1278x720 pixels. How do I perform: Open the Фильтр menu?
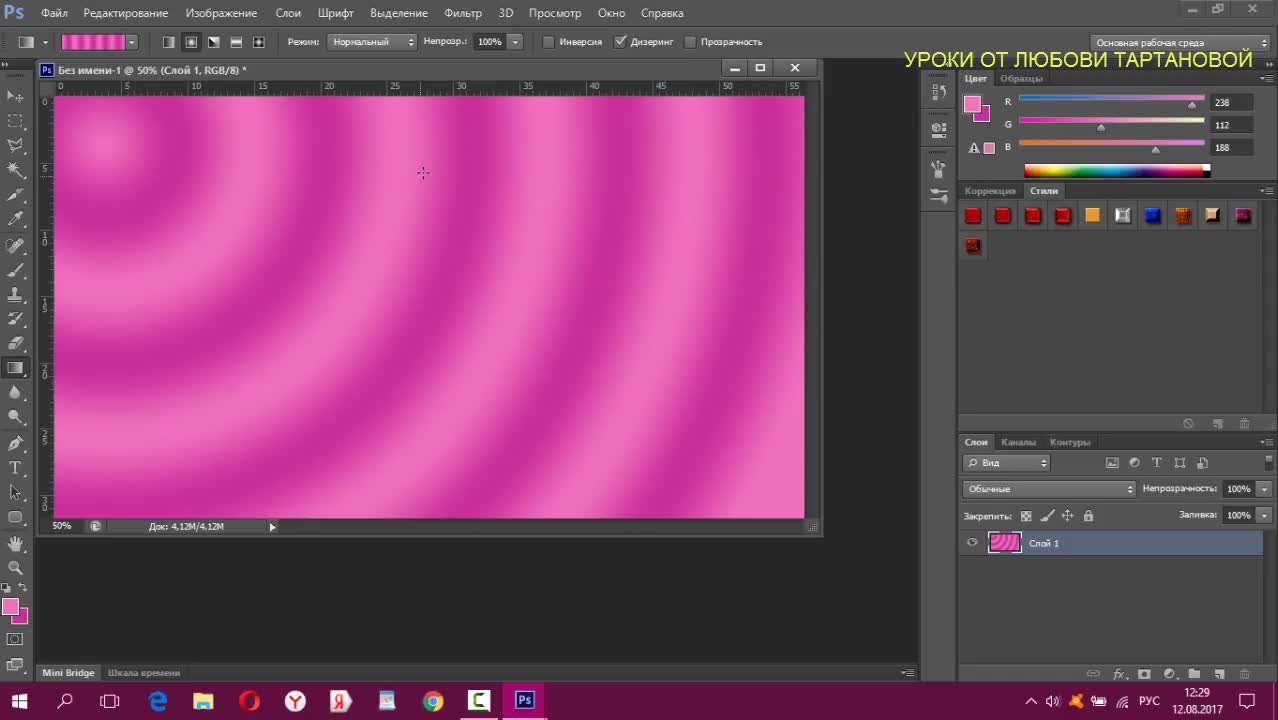[x=463, y=13]
